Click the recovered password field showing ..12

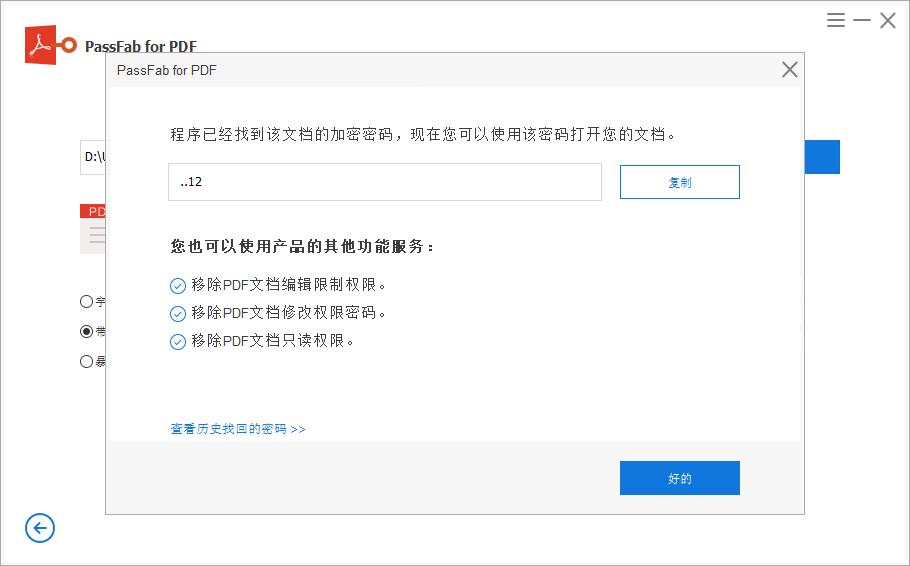(385, 182)
